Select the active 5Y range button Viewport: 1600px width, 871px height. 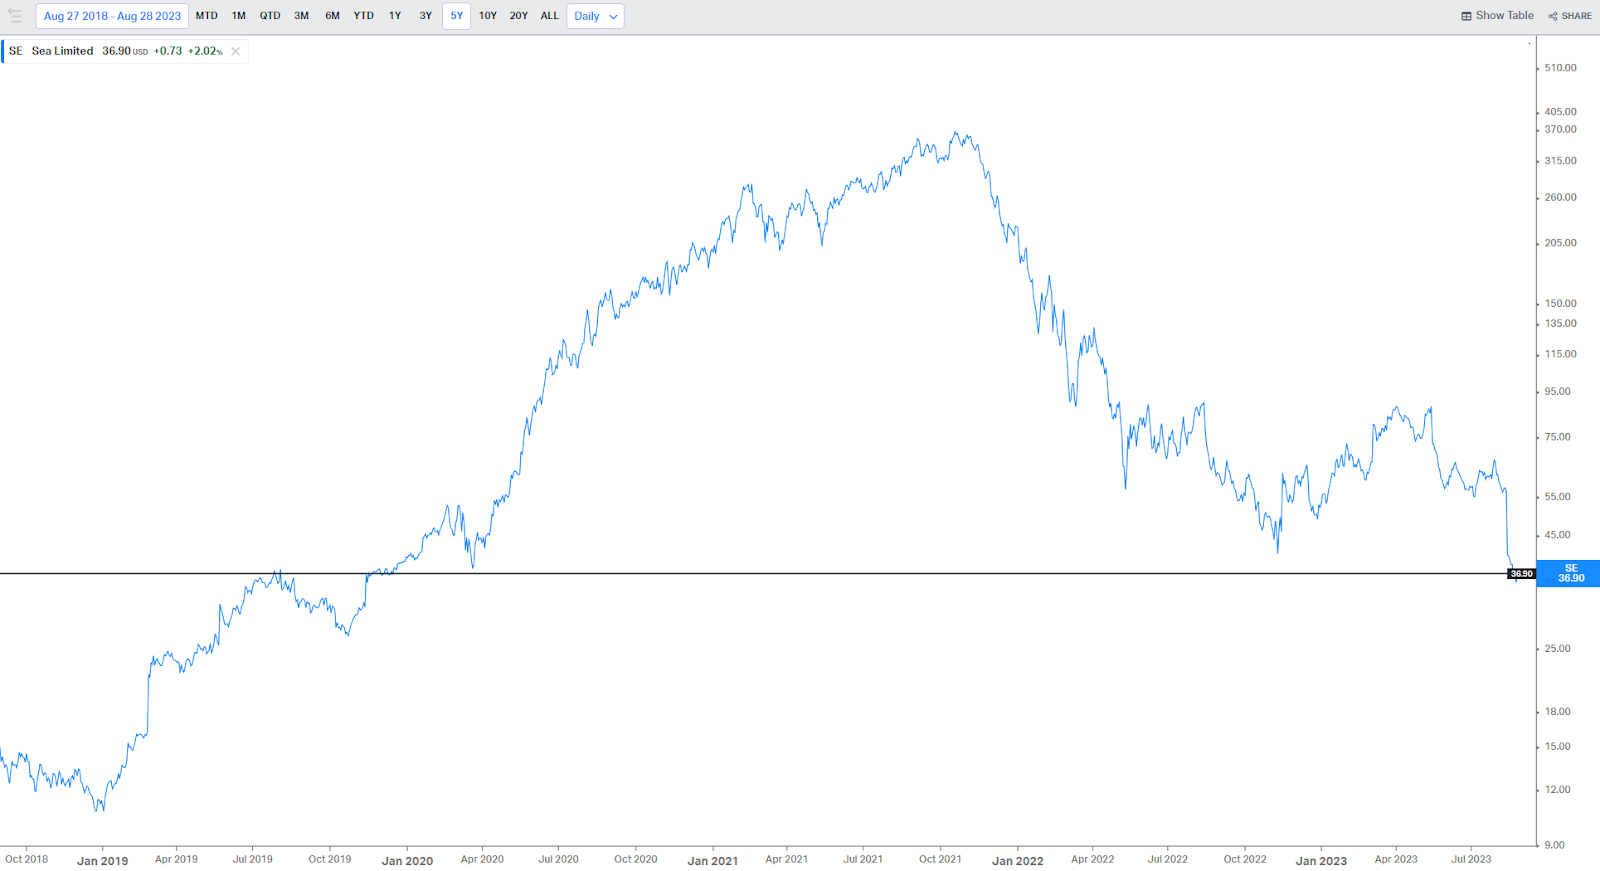pyautogui.click(x=457, y=16)
